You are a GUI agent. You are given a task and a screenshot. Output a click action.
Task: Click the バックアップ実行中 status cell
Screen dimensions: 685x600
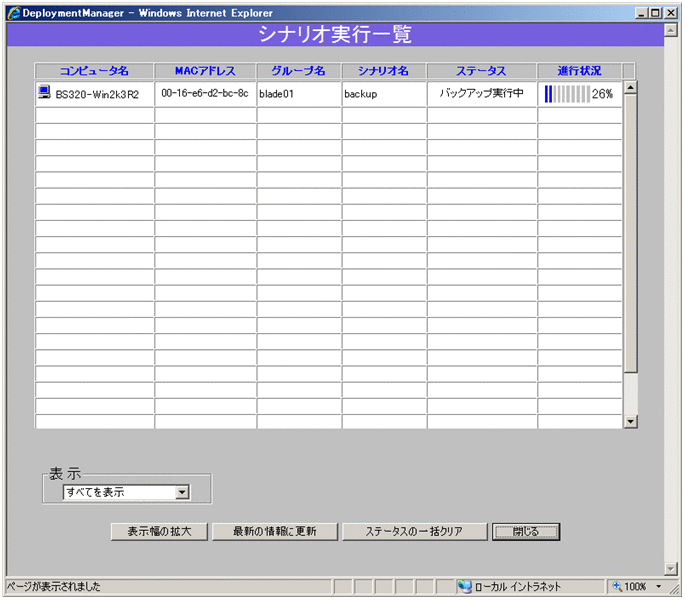482,94
